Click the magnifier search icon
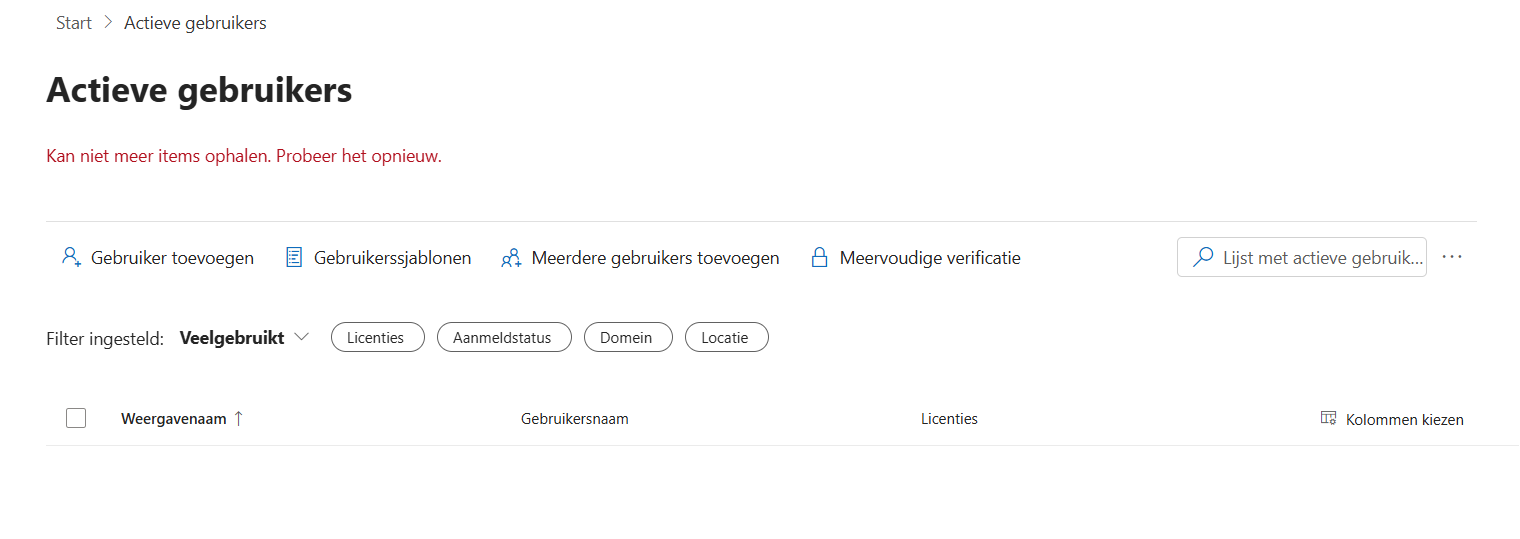Image resolution: width=1520 pixels, height=539 pixels. tap(1204, 257)
